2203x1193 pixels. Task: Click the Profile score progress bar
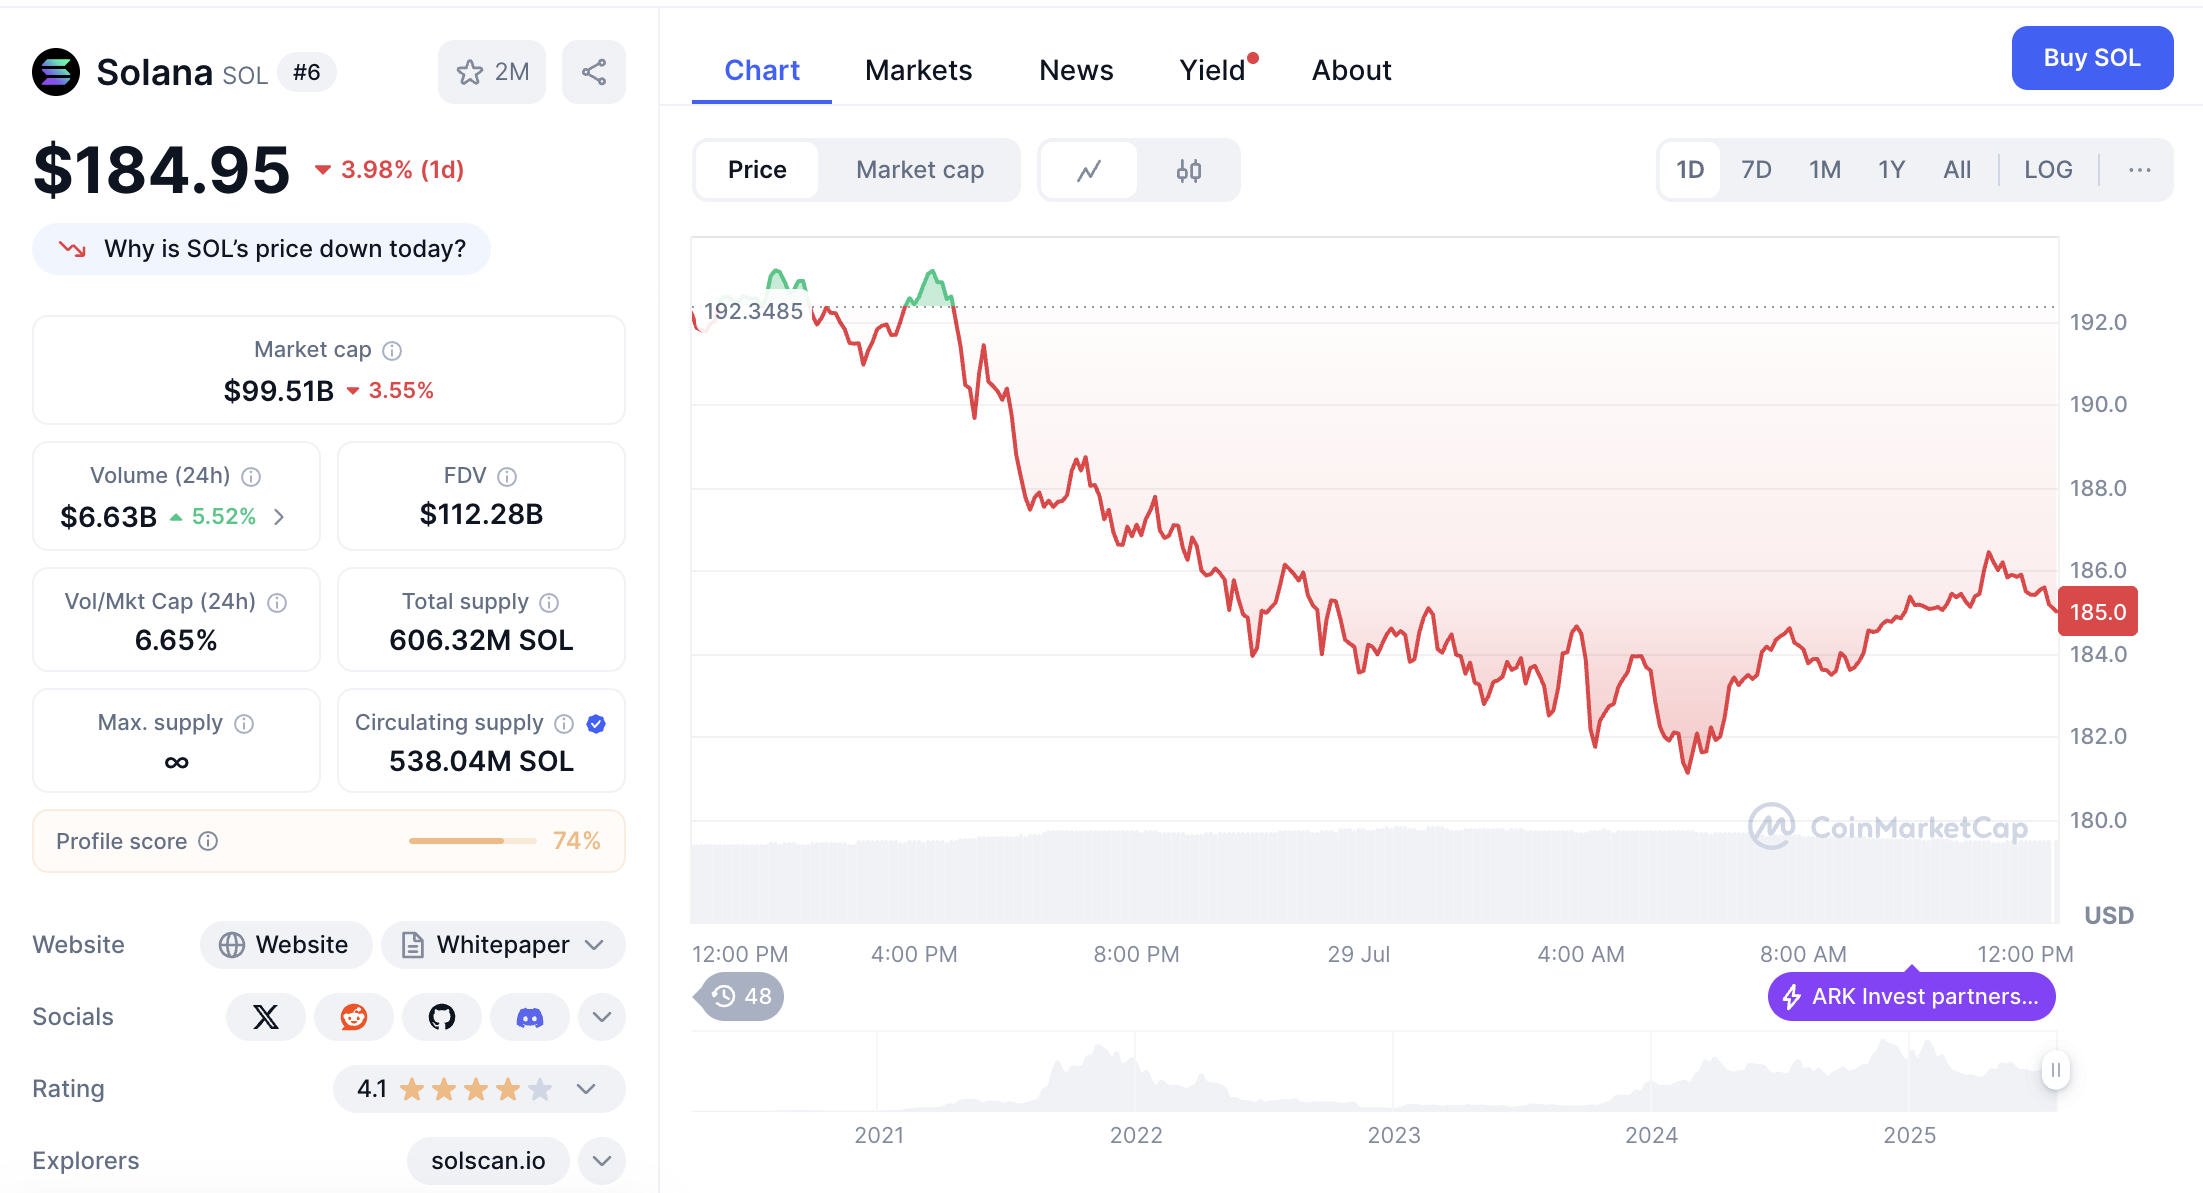tap(472, 841)
